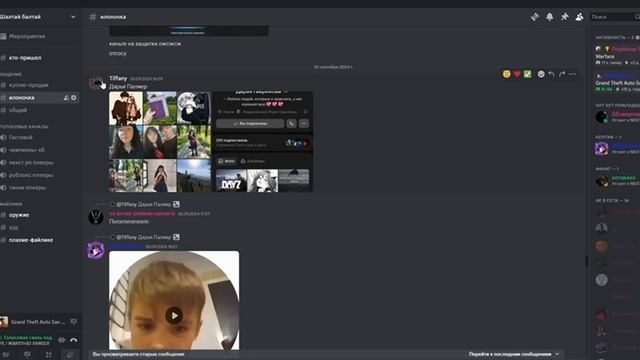Jump to replied message above Пхпхпхпхпхпп
This screenshot has height=360, width=640.
[144, 204]
